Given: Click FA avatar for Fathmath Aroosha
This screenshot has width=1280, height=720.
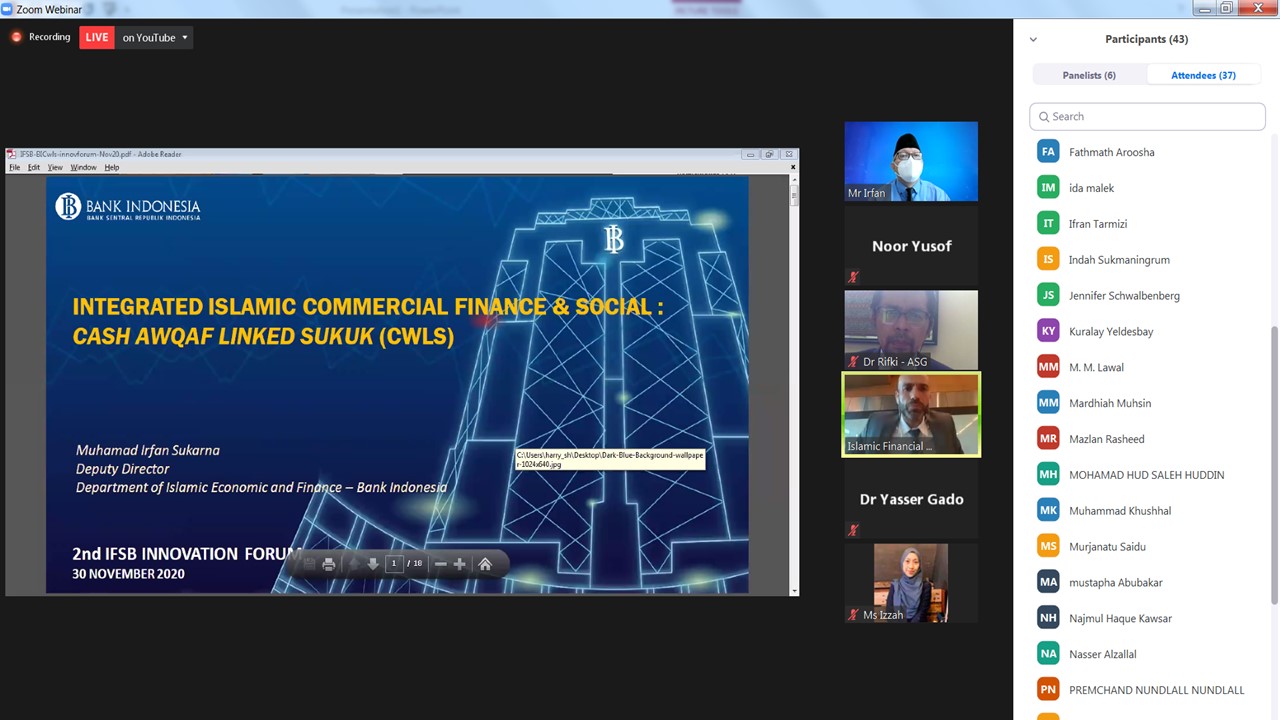Looking at the screenshot, I should pyautogui.click(x=1048, y=152).
